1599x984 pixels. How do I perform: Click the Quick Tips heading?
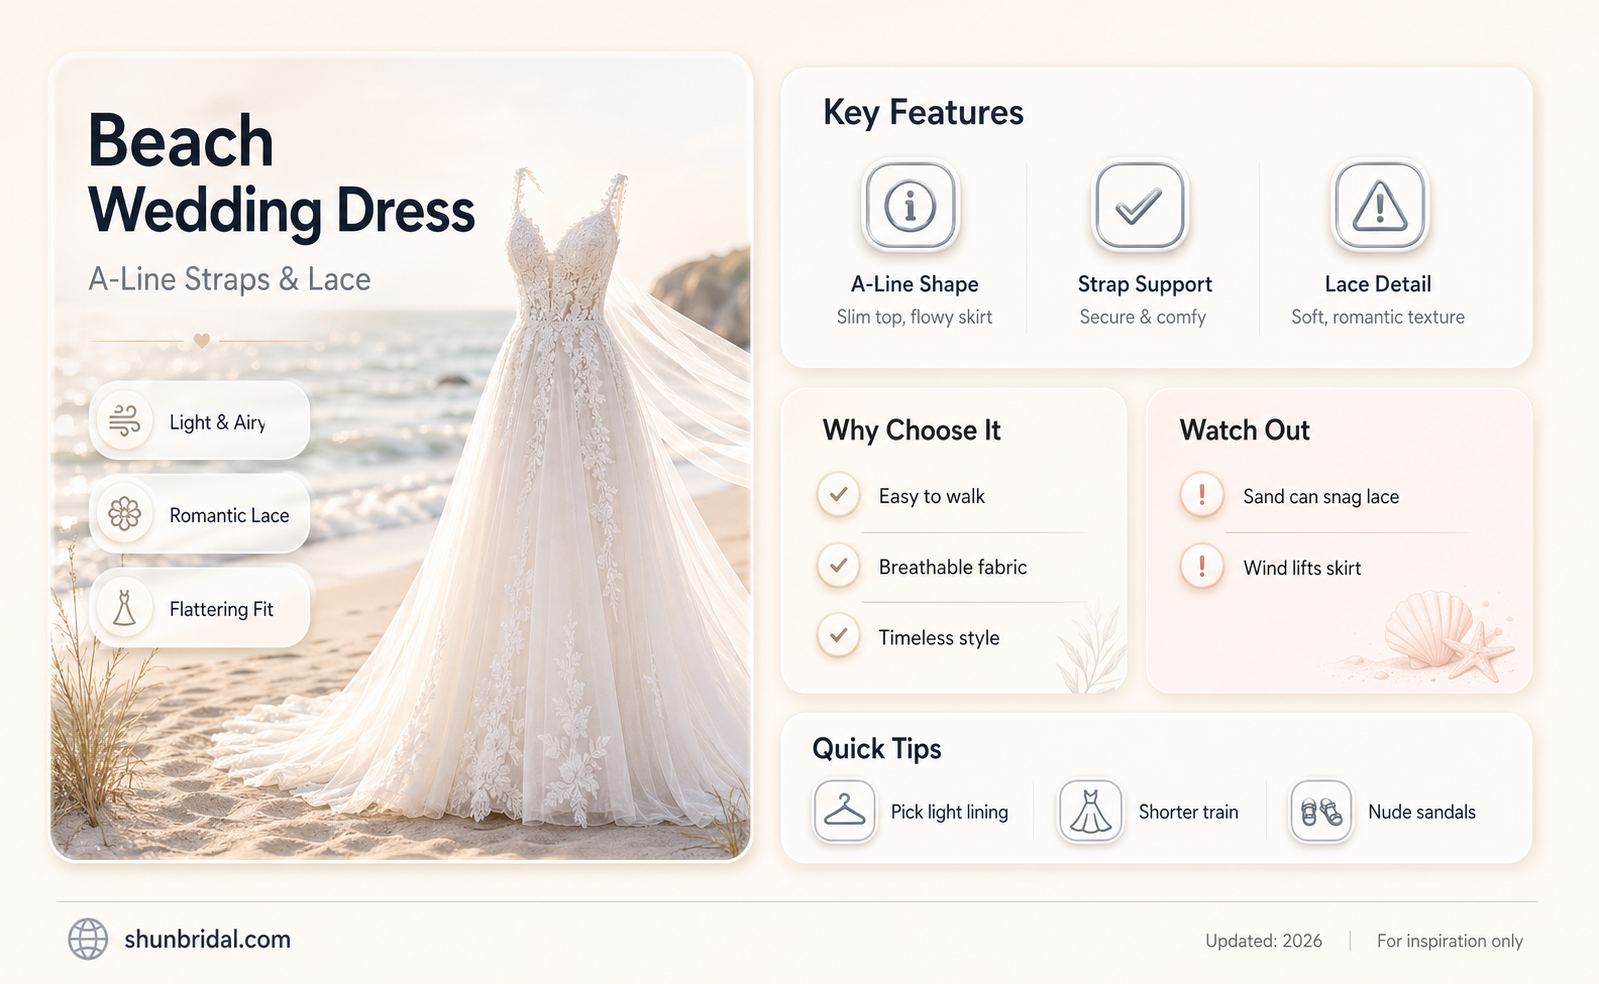[x=876, y=749]
